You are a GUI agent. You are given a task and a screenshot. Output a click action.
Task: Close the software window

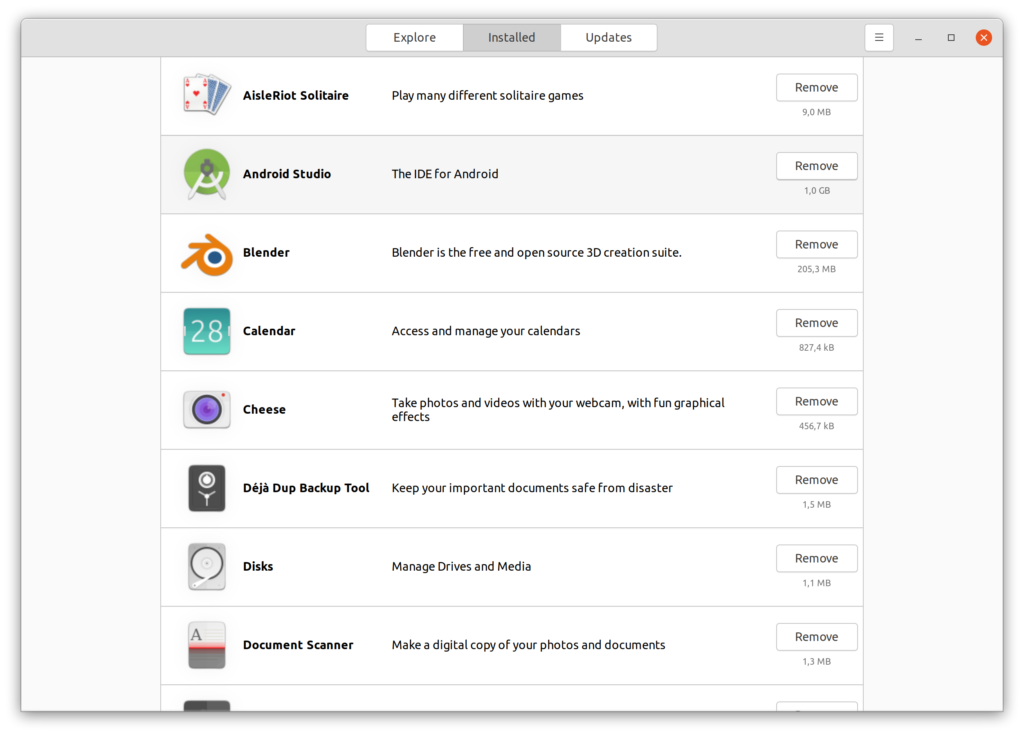coord(984,38)
